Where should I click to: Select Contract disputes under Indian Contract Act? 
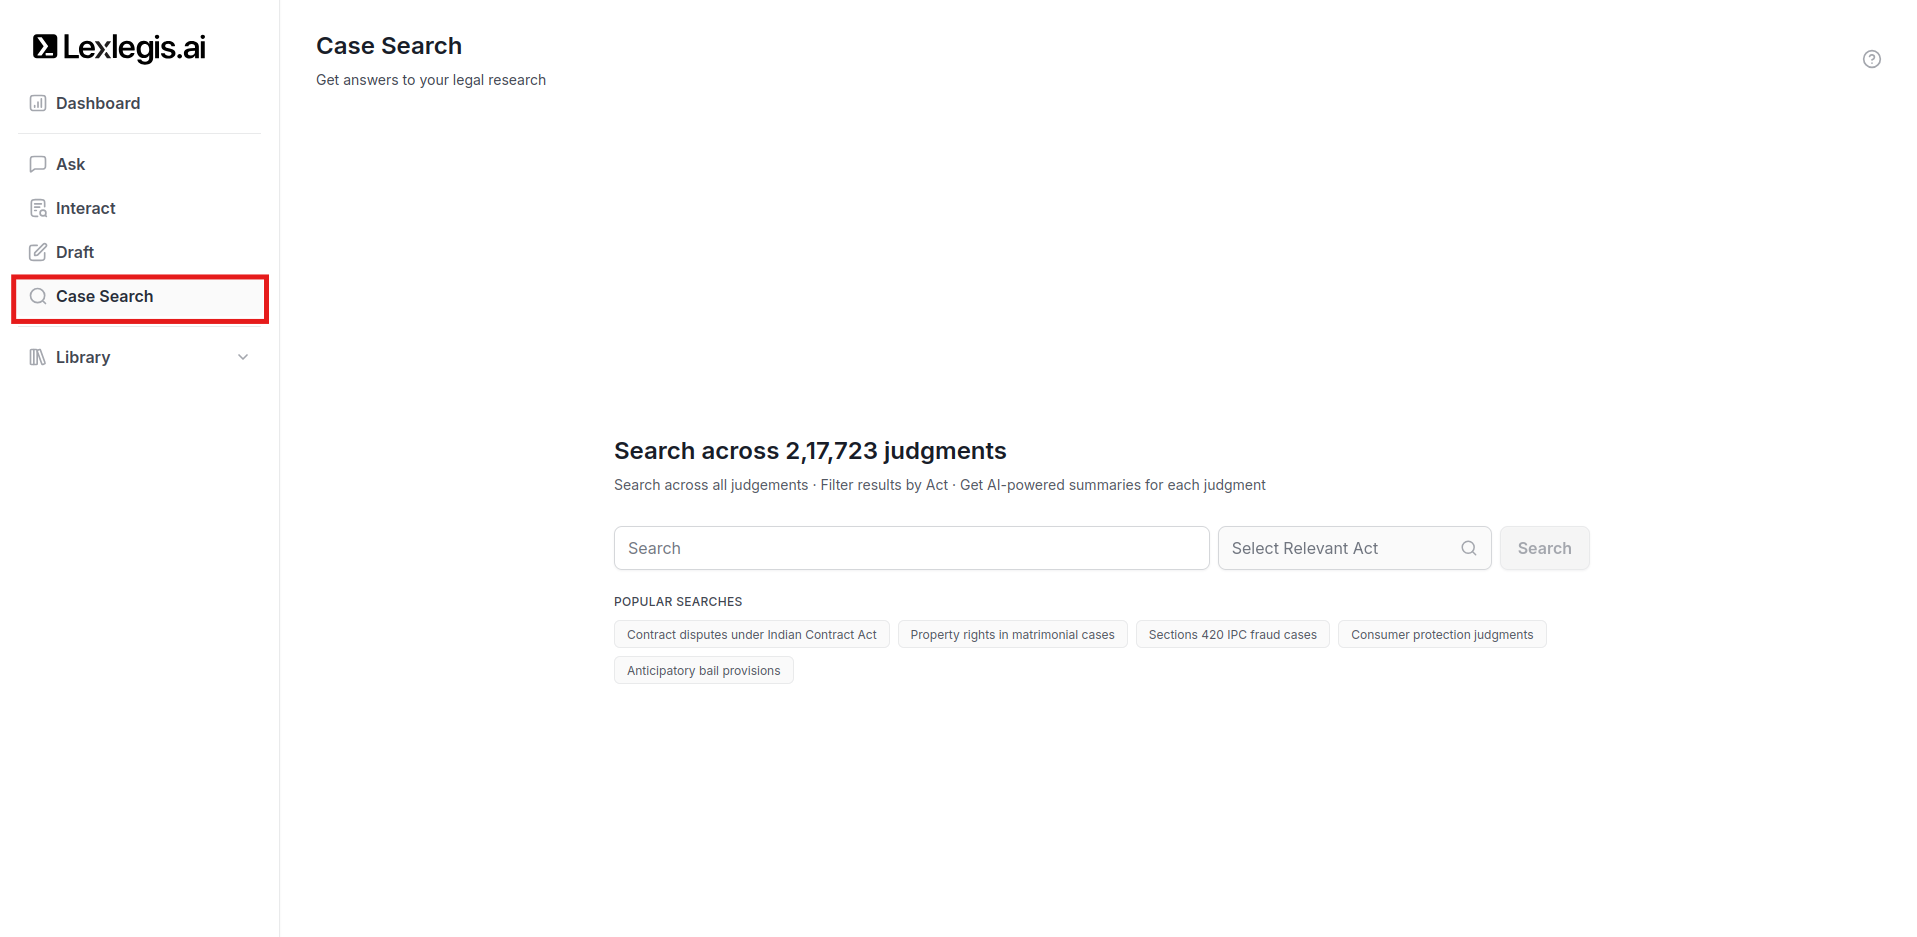click(x=751, y=635)
